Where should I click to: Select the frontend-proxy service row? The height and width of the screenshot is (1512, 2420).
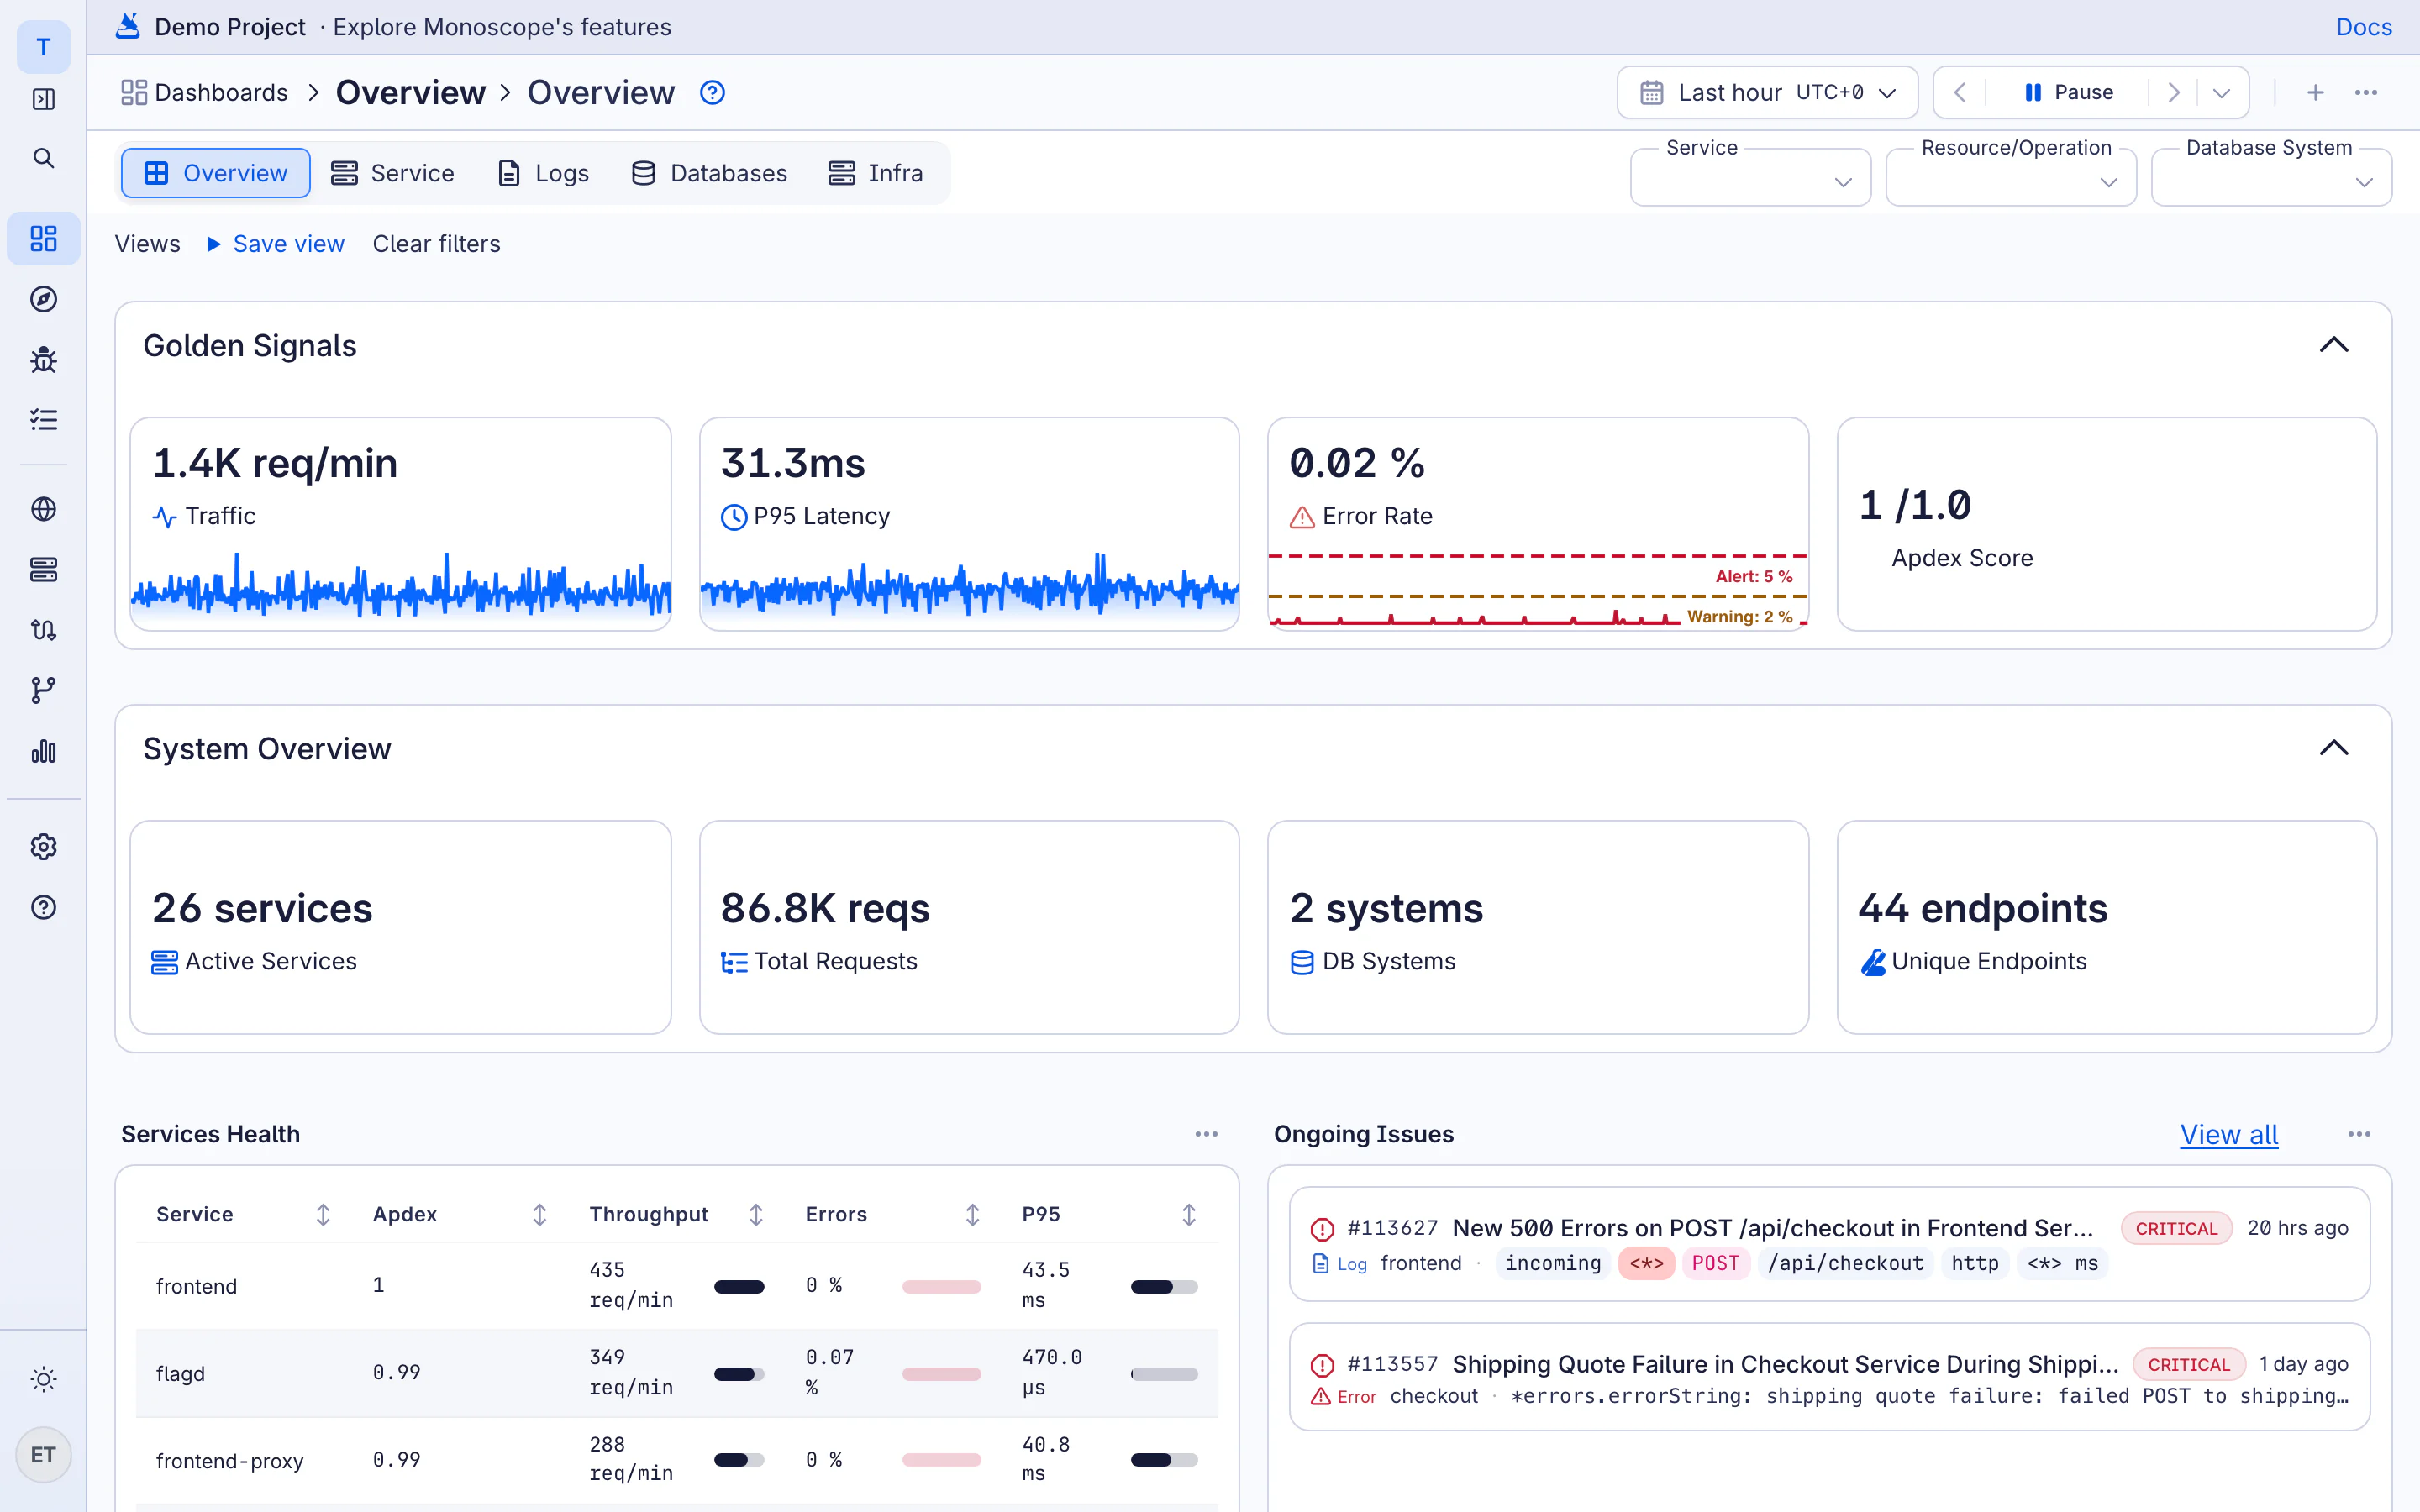tap(677, 1460)
